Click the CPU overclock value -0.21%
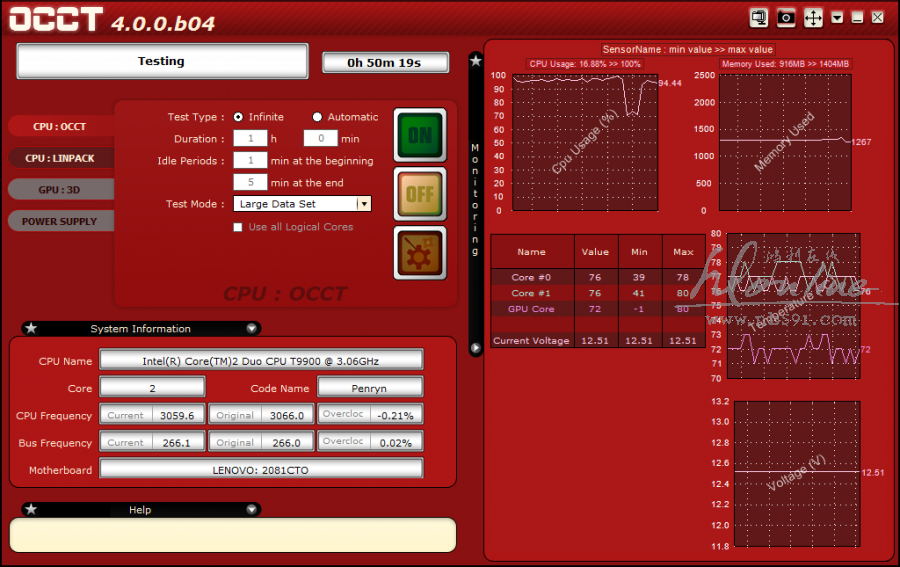 pyautogui.click(x=396, y=415)
